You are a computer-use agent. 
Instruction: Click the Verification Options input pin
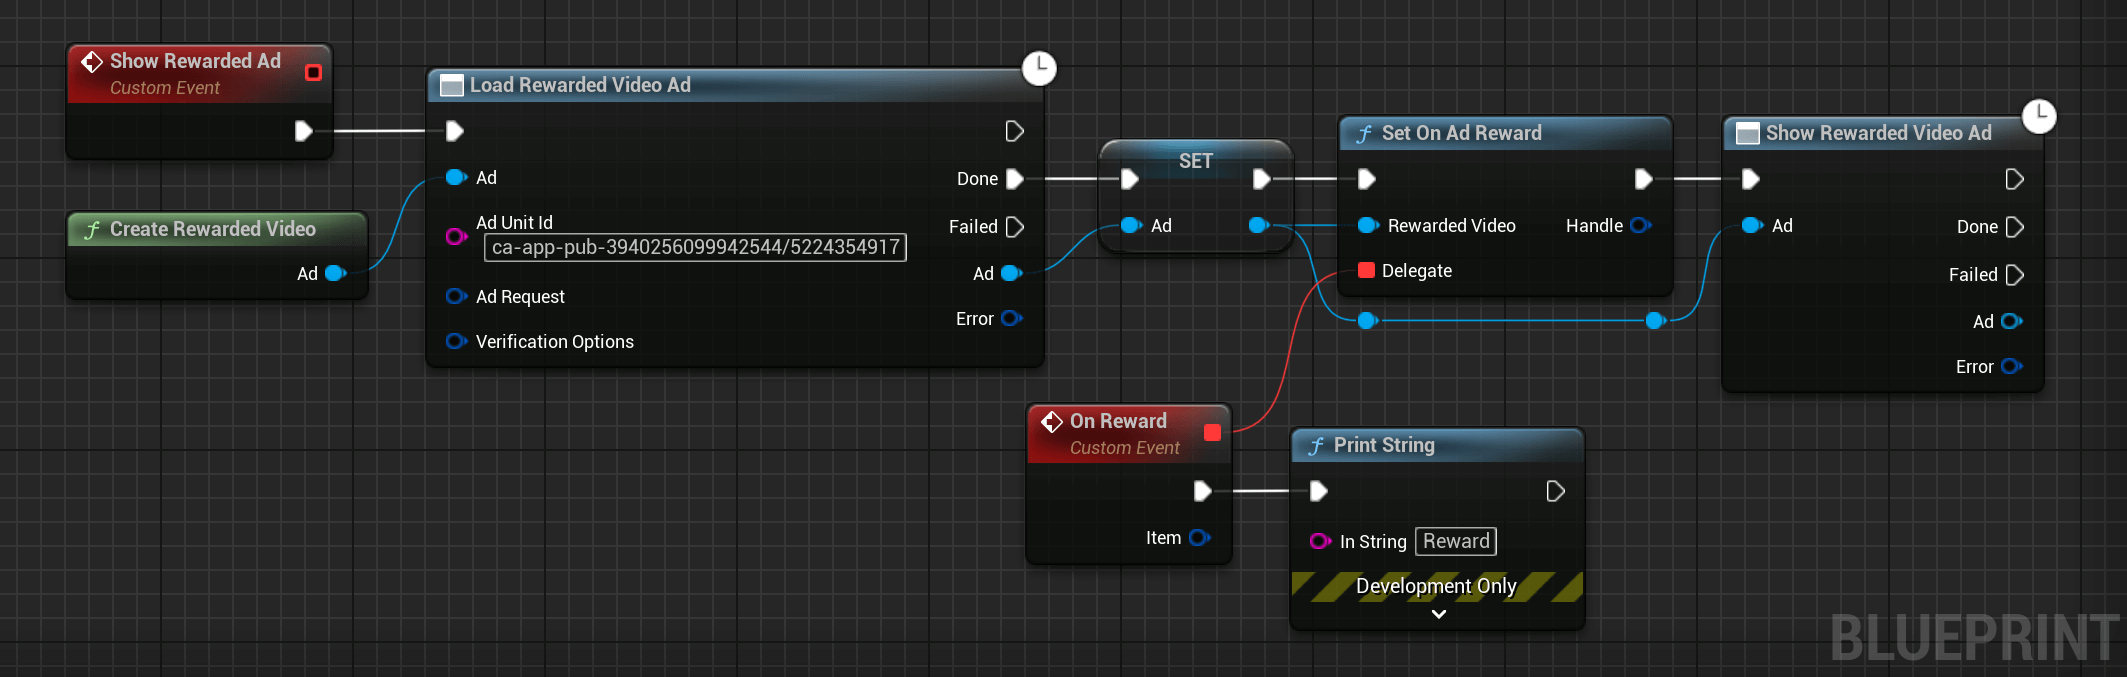tap(456, 341)
